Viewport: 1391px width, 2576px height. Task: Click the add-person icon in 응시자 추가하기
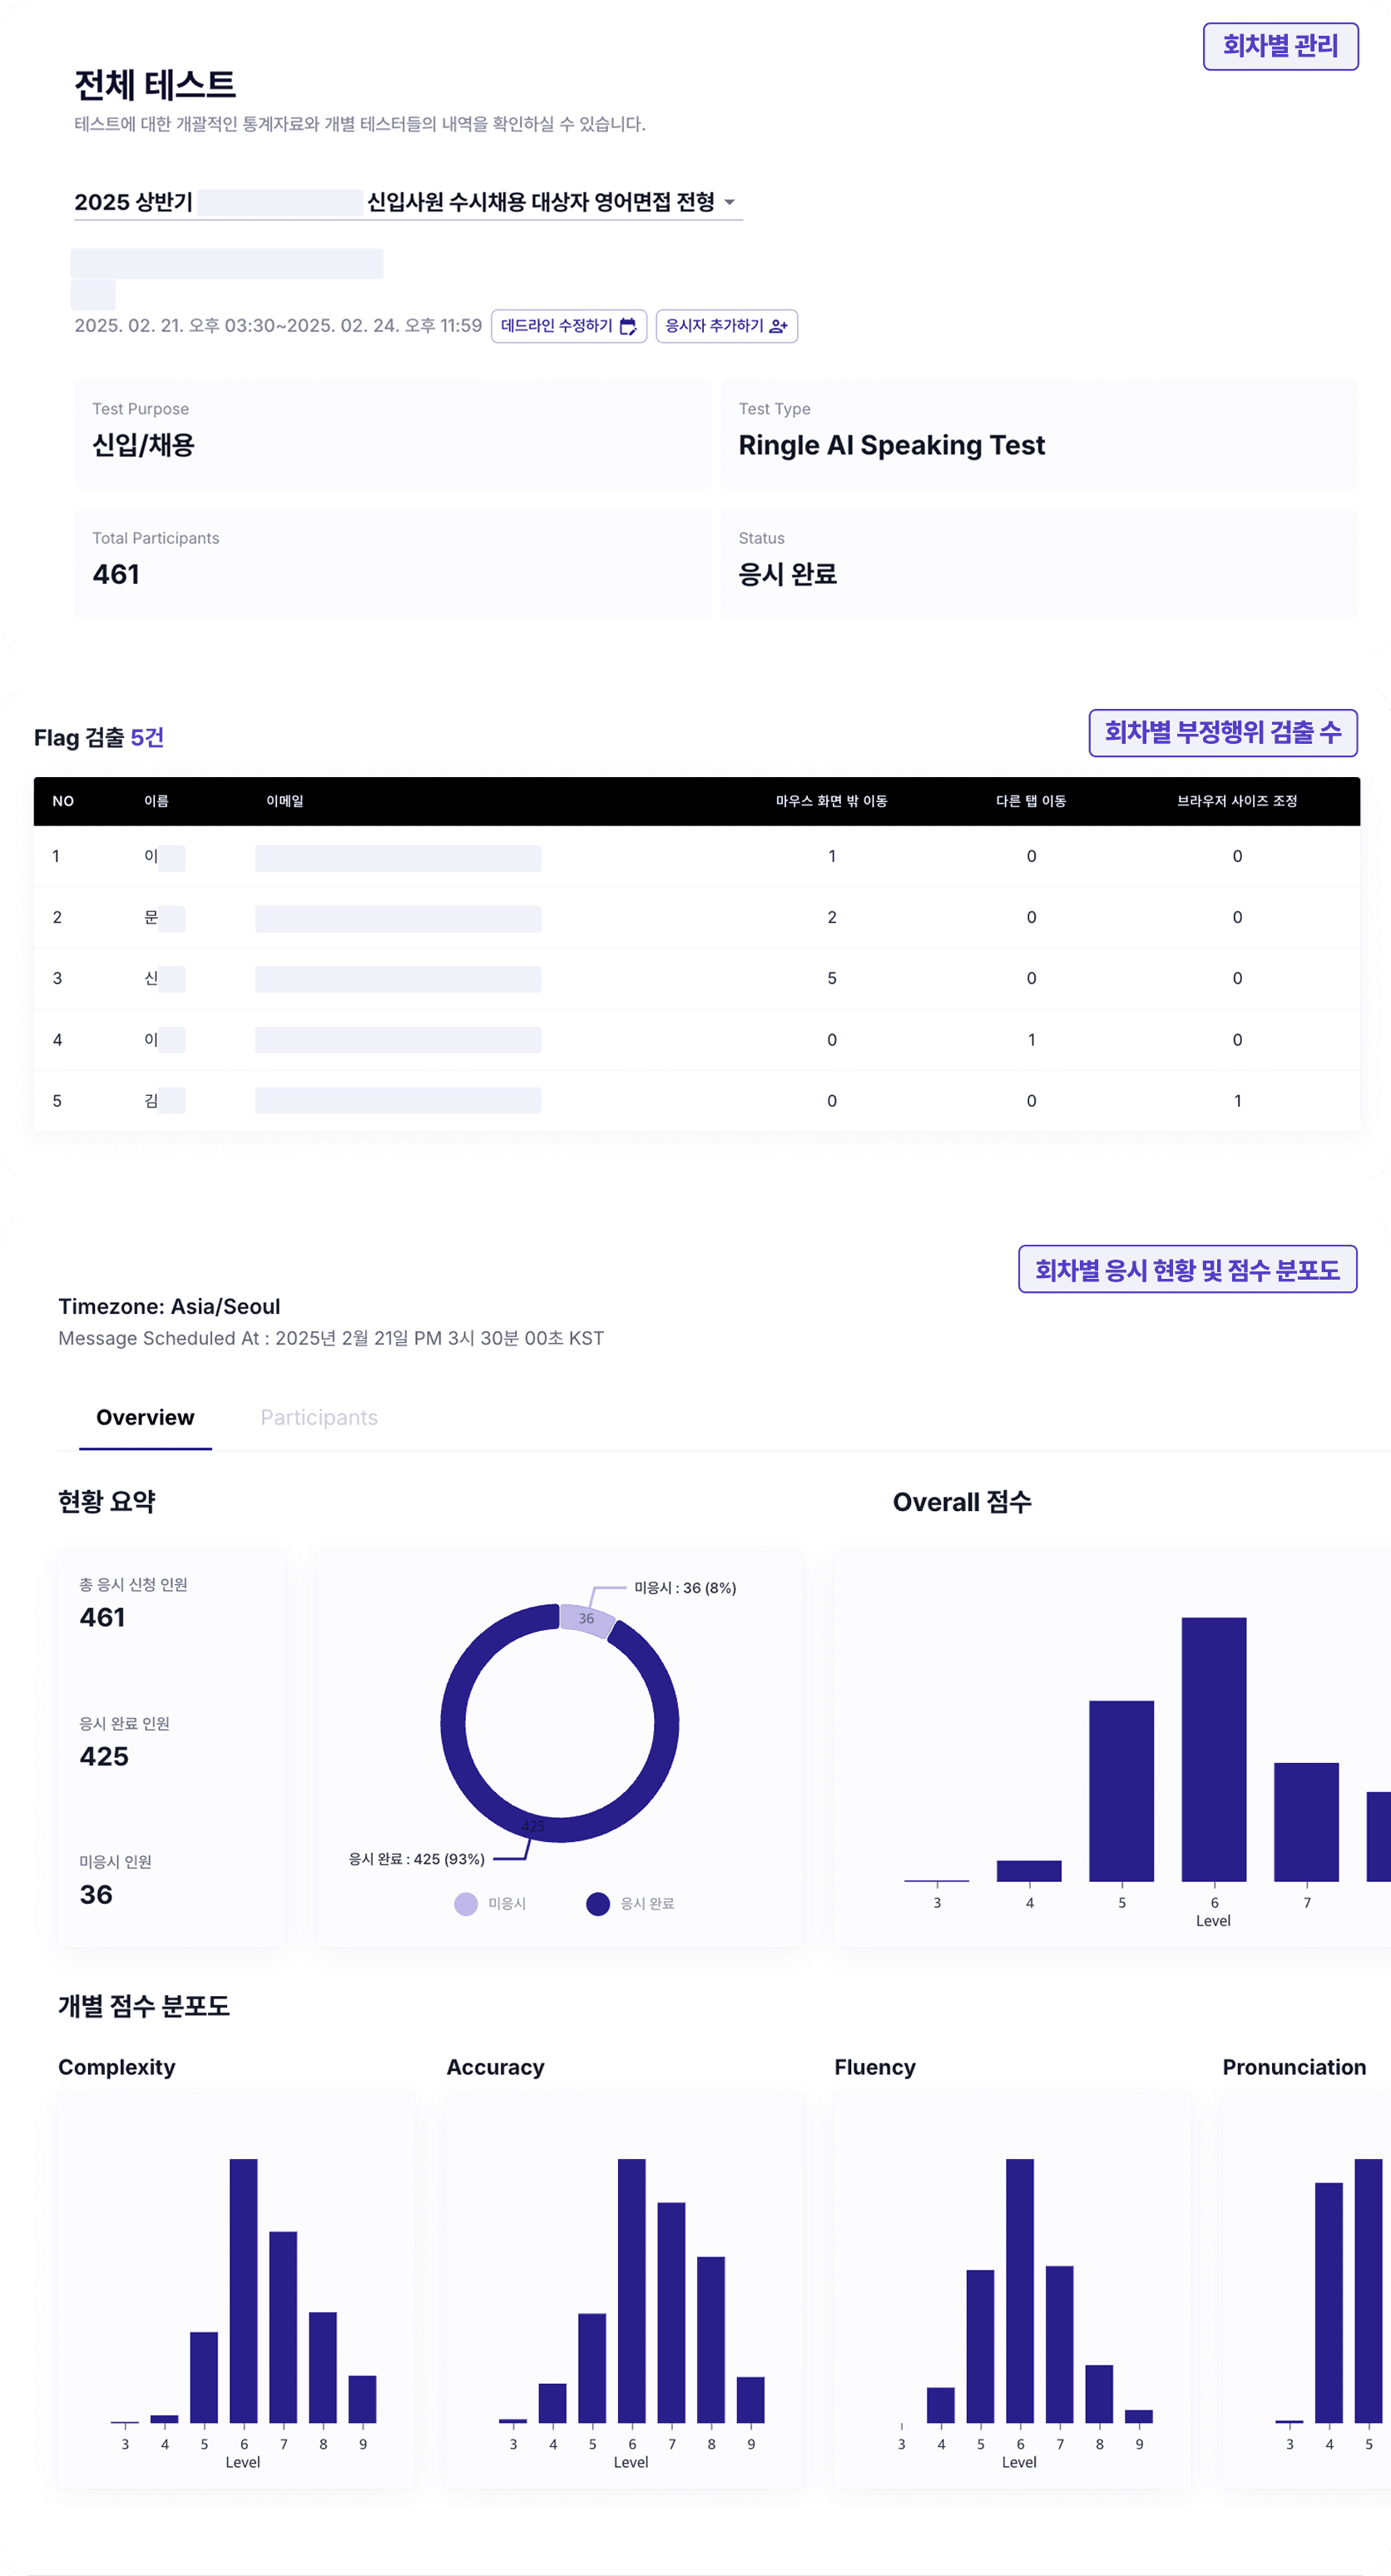(x=778, y=326)
